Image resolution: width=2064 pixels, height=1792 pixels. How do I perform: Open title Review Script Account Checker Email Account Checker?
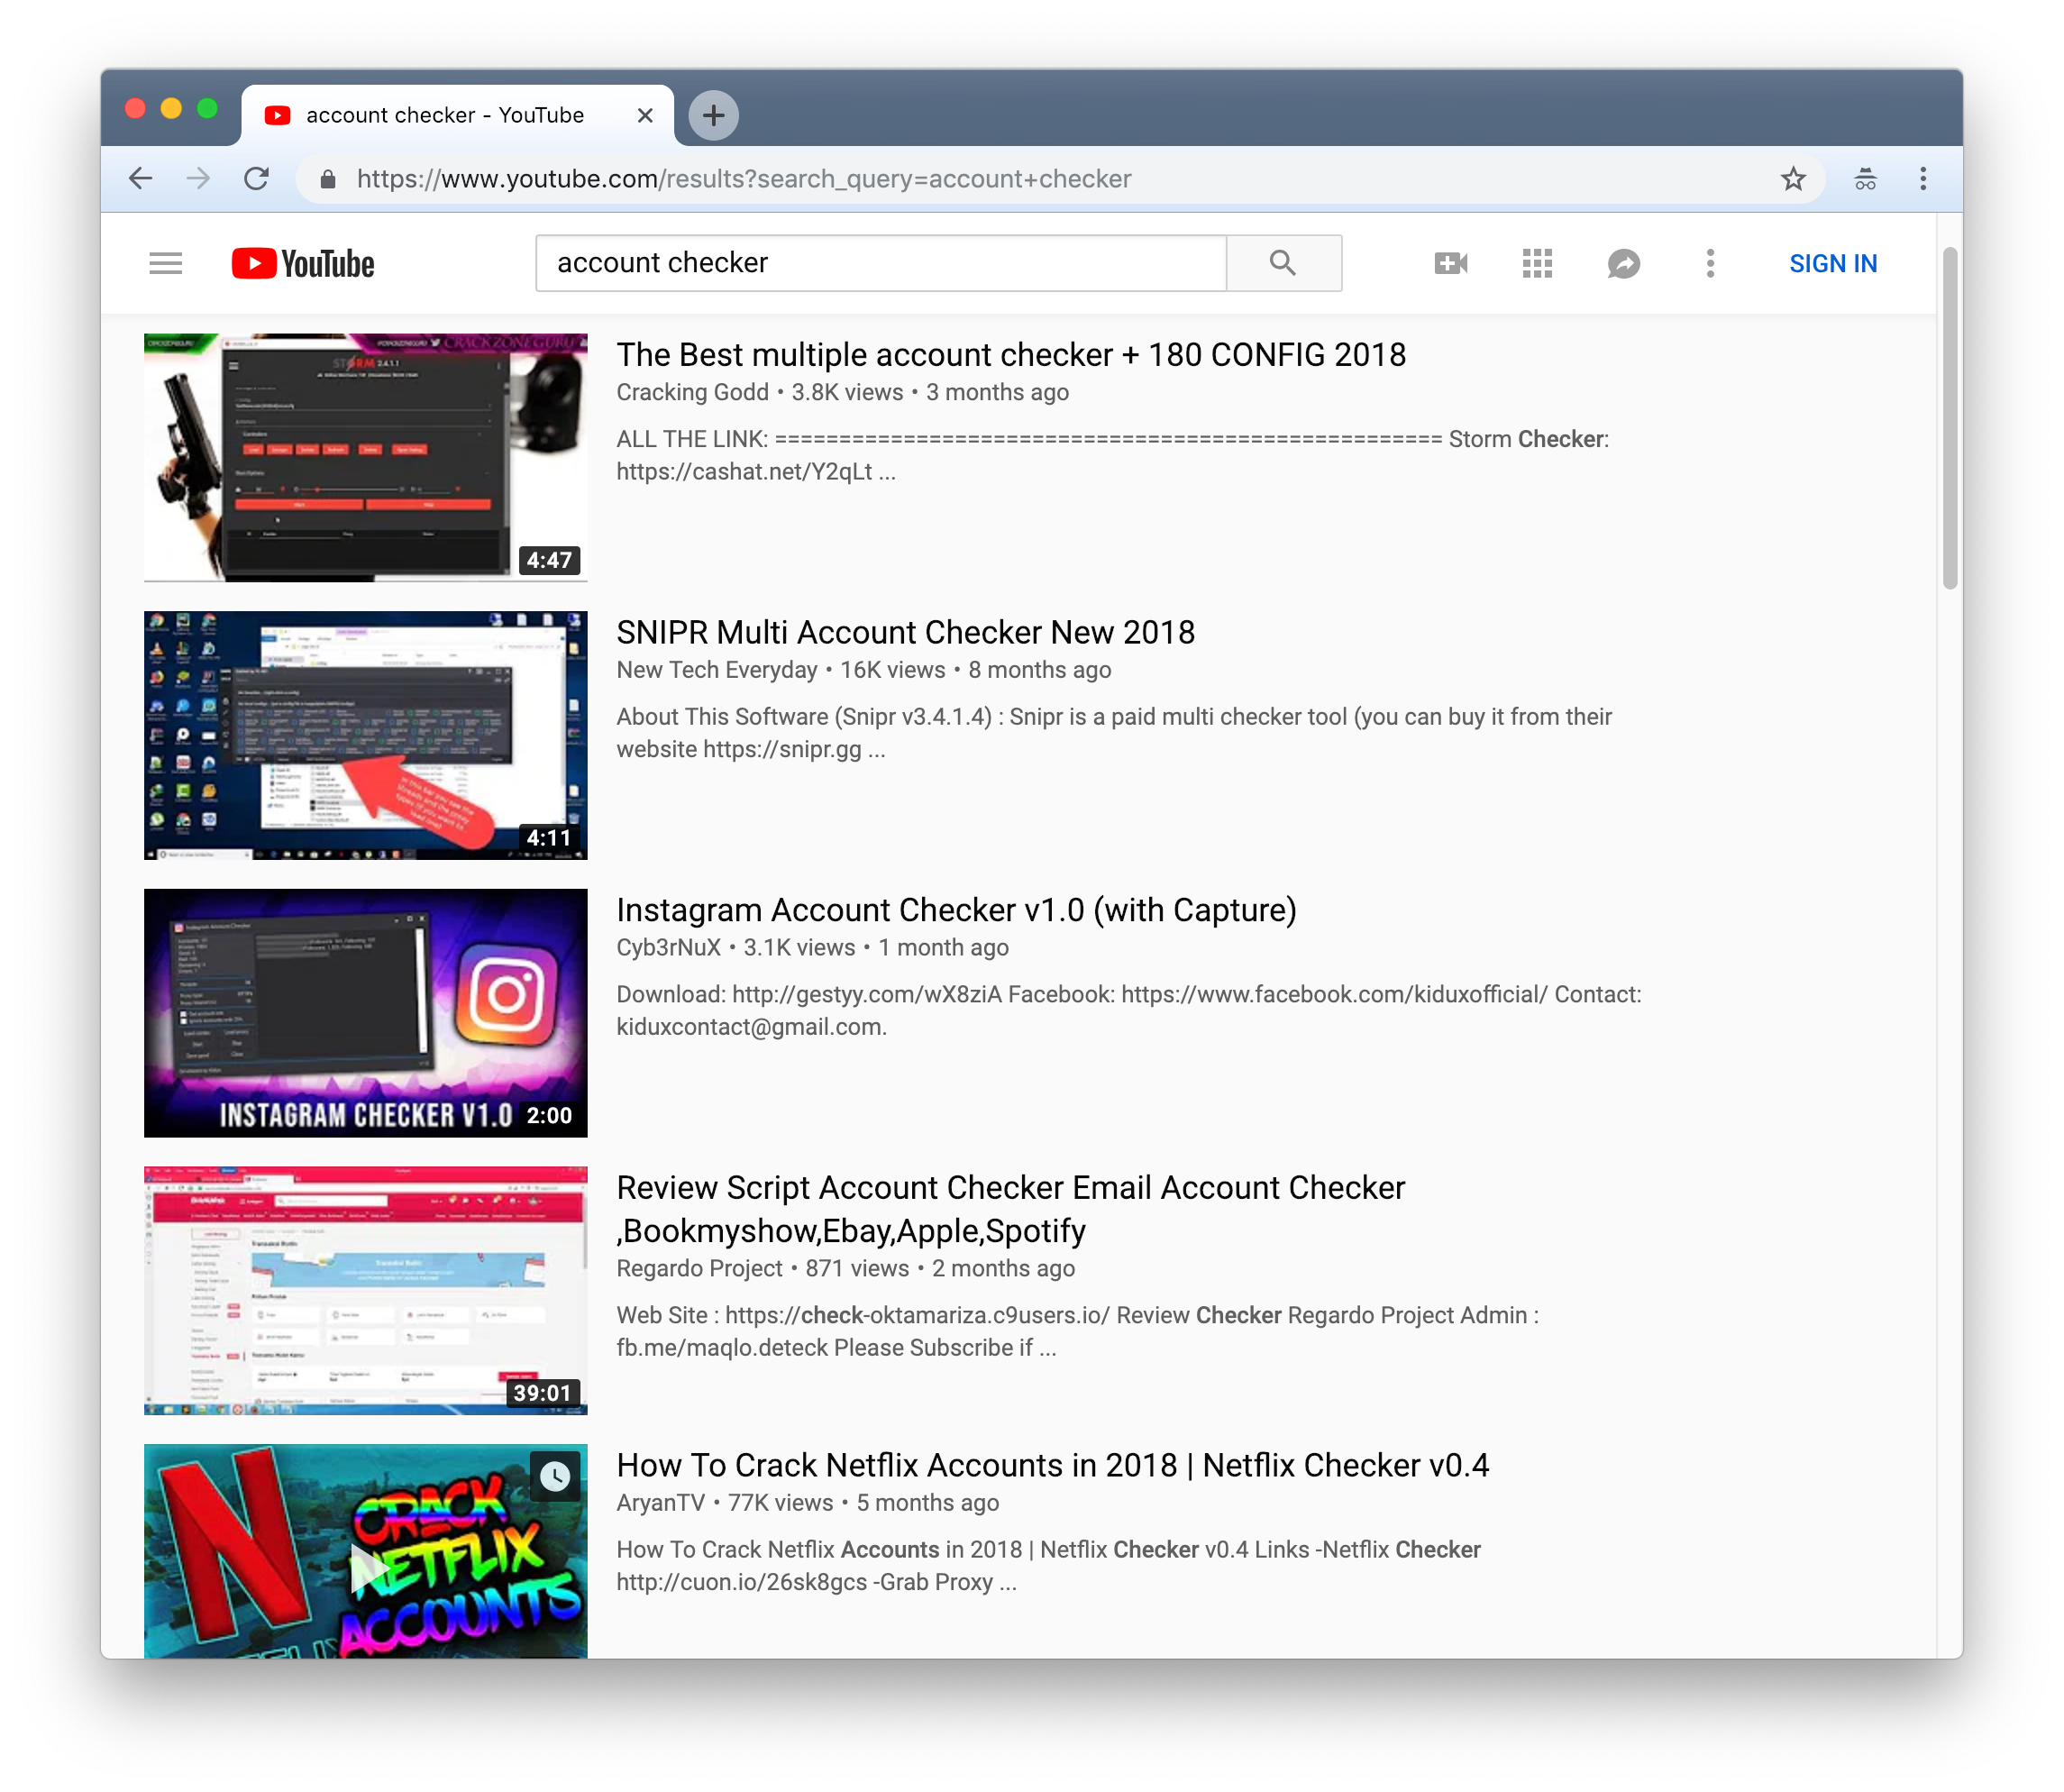click(x=1011, y=1209)
